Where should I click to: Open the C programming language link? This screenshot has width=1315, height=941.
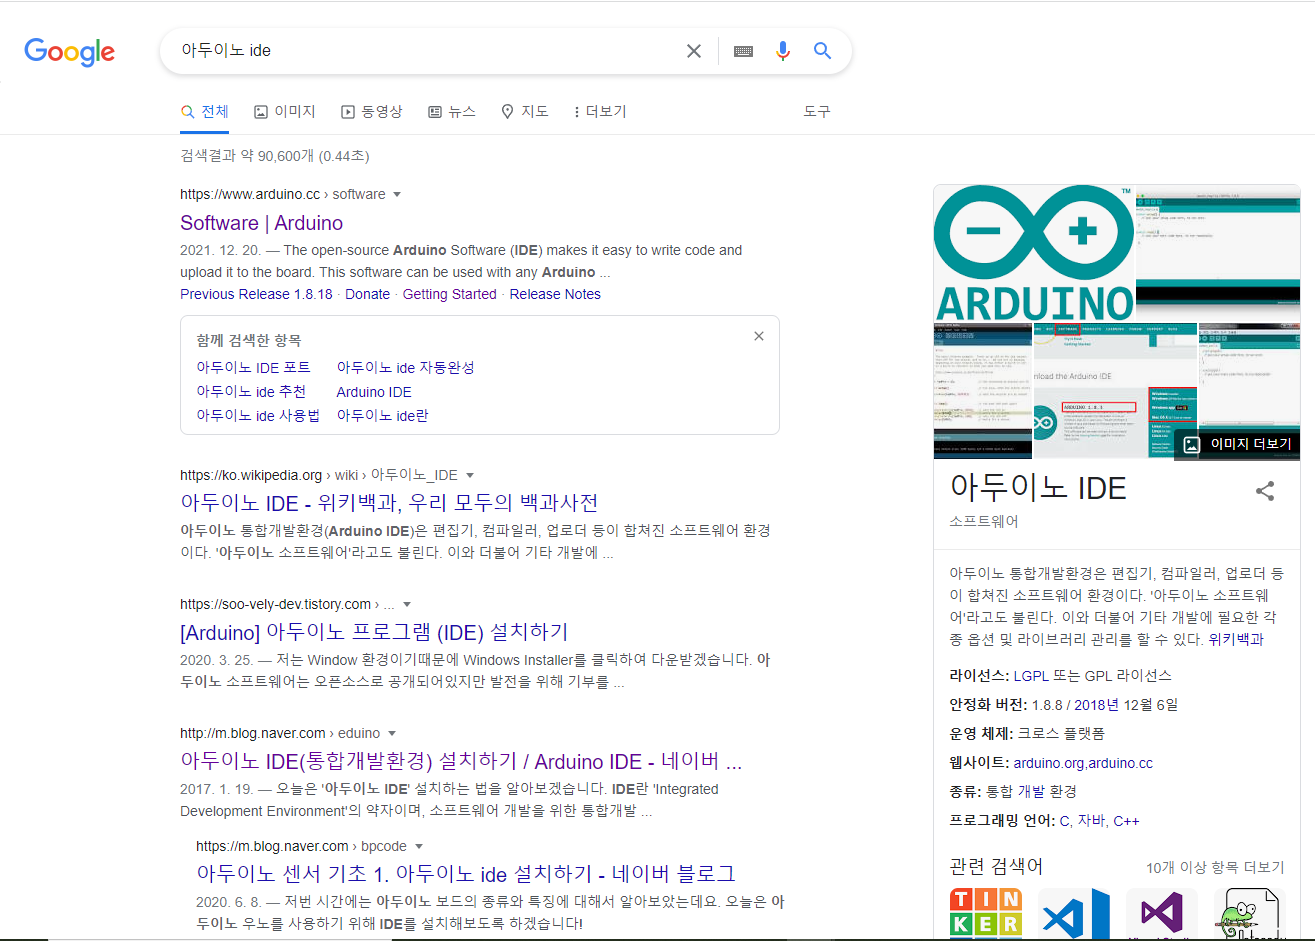click(1065, 821)
